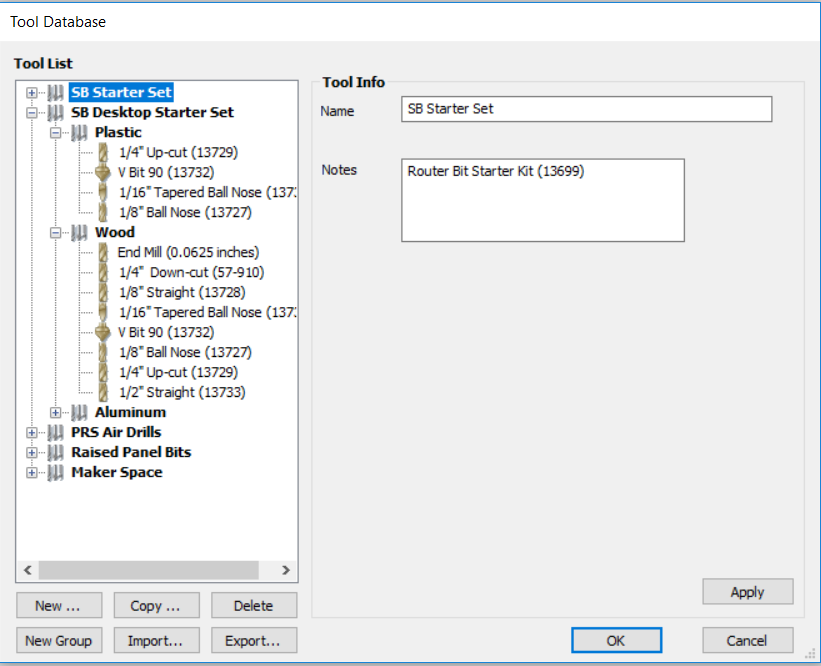The width and height of the screenshot is (821, 666).
Task: Select the SB Starter Set tree entry
Action: click(x=121, y=93)
